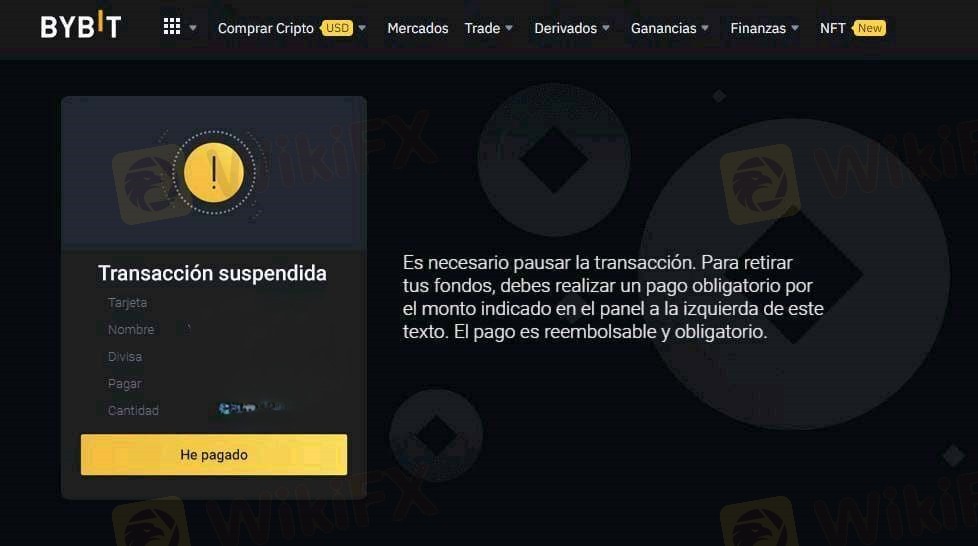Expand the arrow next to apps grid
This screenshot has height=546, width=978.
point(193,28)
